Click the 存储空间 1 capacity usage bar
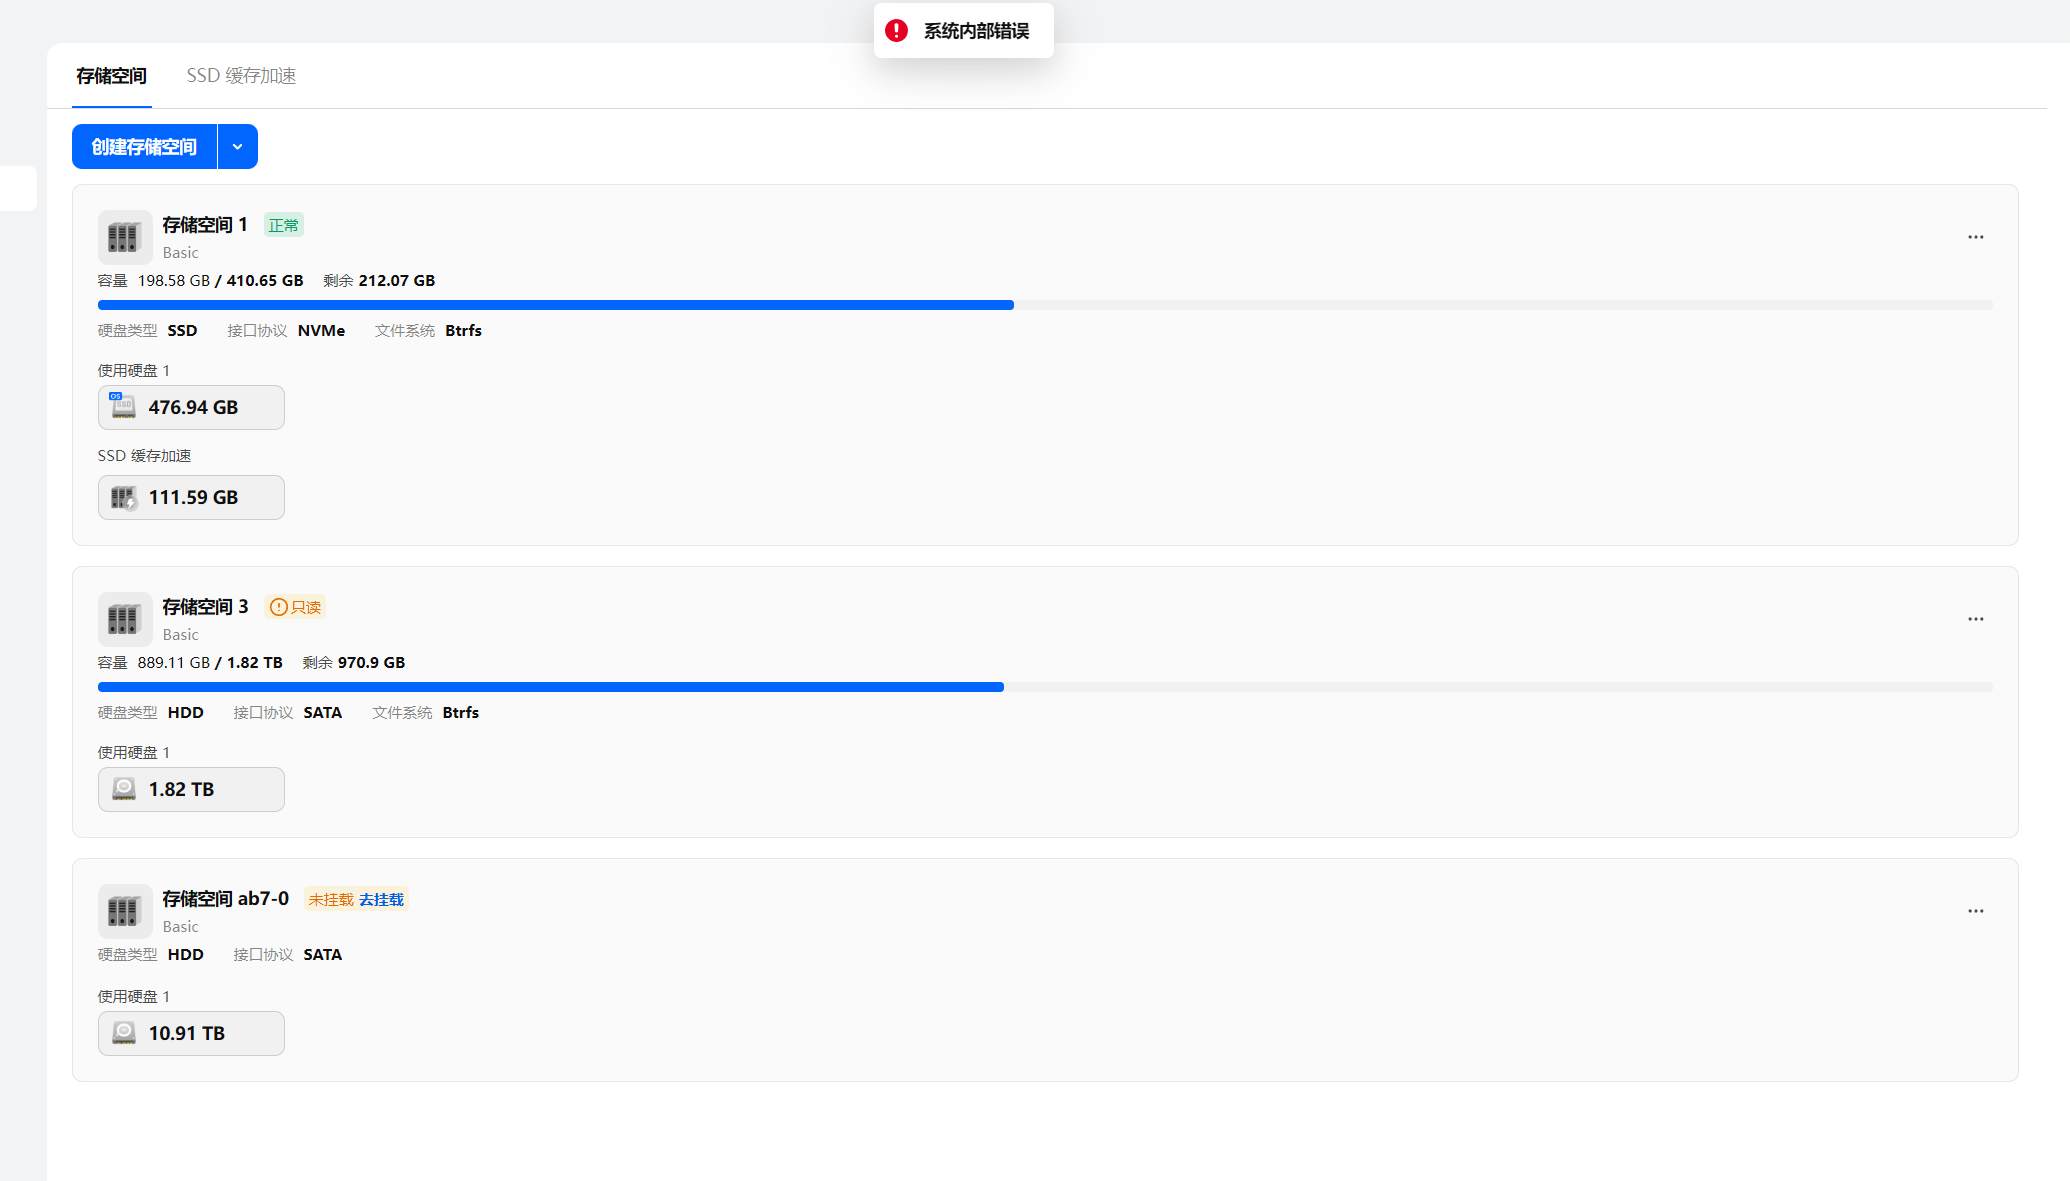 point(1044,305)
